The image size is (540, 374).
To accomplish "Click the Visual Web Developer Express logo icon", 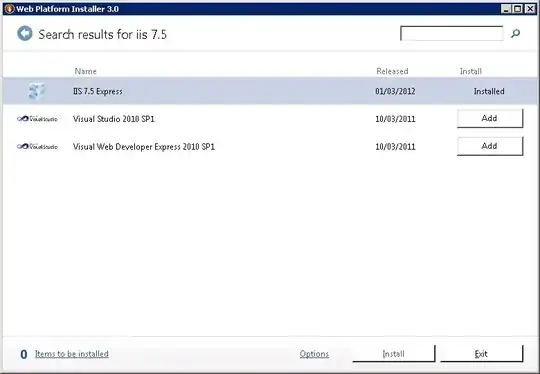I will 37,146.
